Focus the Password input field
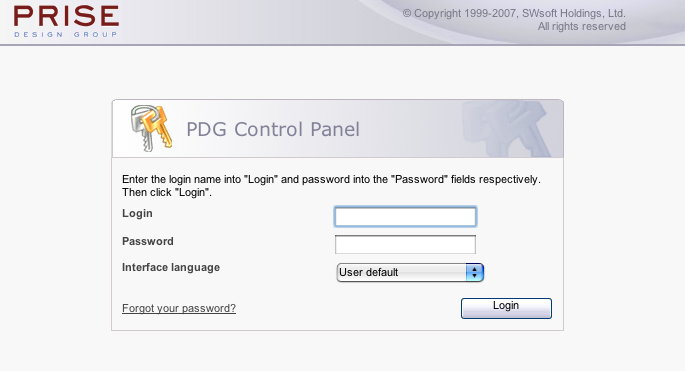Screen dimensions: 685x371 (x=405, y=244)
